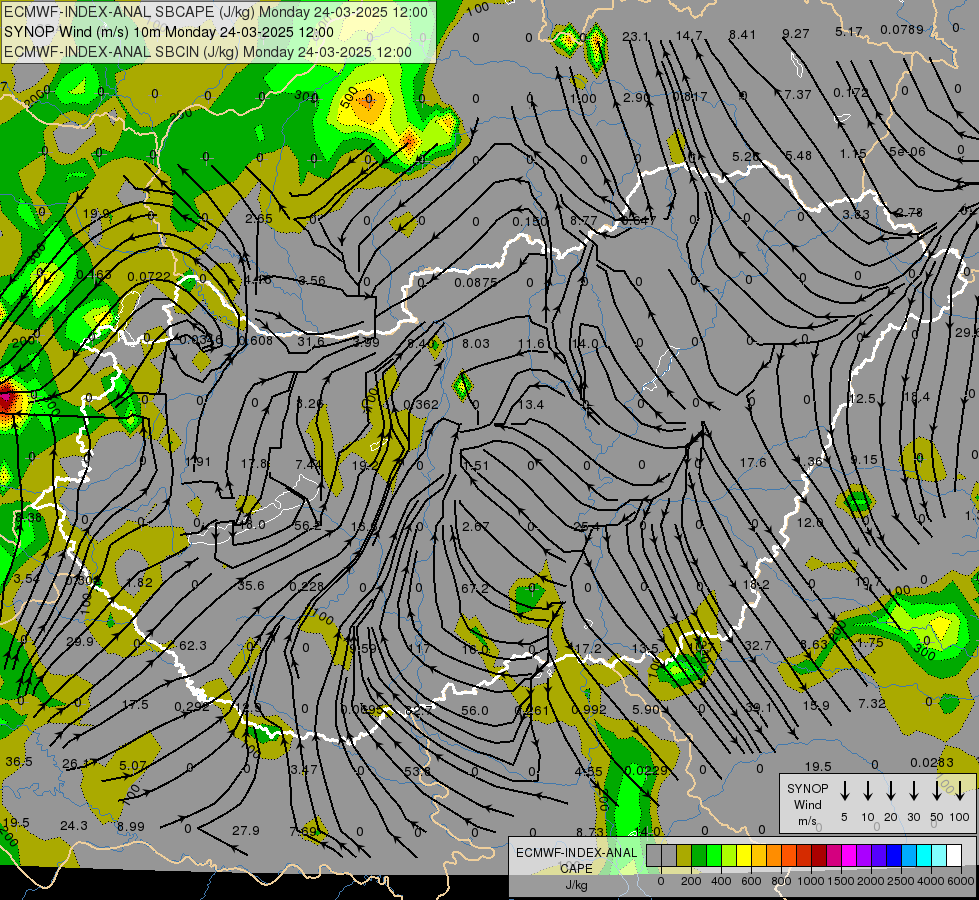Click the 5e-06 value on the map

(x=907, y=151)
